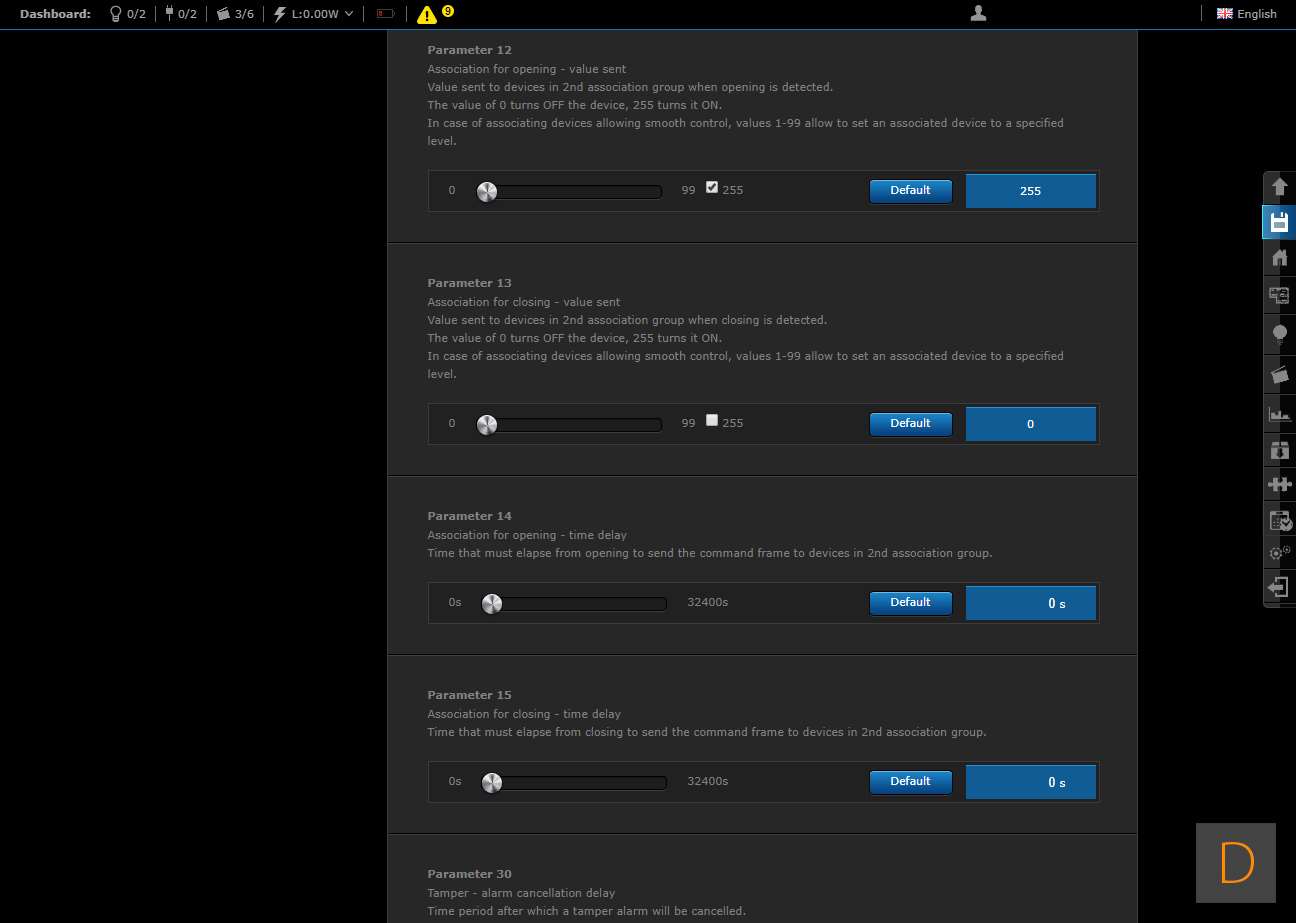The height and width of the screenshot is (923, 1296).
Task: Go to Home via the house icon
Action: point(1279,258)
